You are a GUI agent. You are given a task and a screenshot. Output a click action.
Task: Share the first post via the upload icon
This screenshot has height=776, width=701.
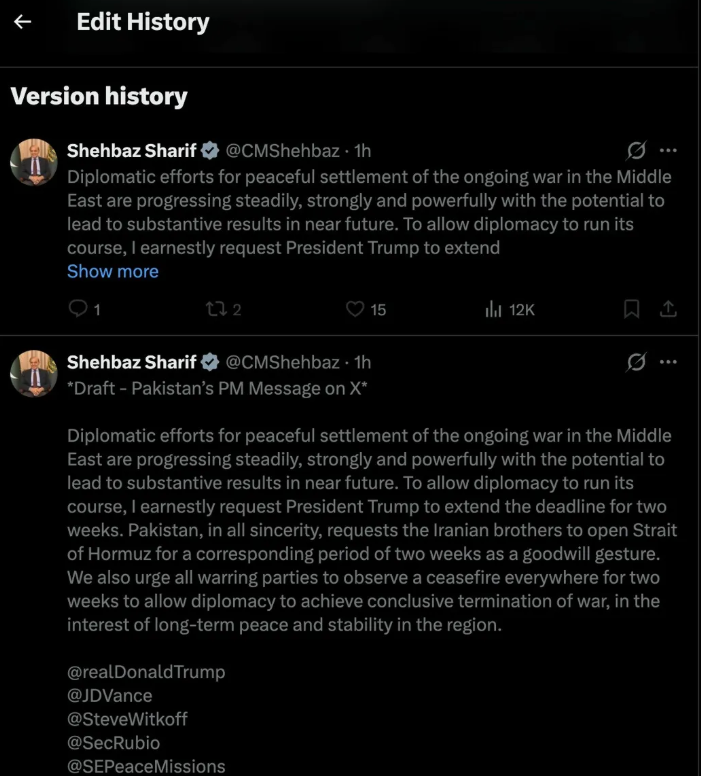pos(668,309)
